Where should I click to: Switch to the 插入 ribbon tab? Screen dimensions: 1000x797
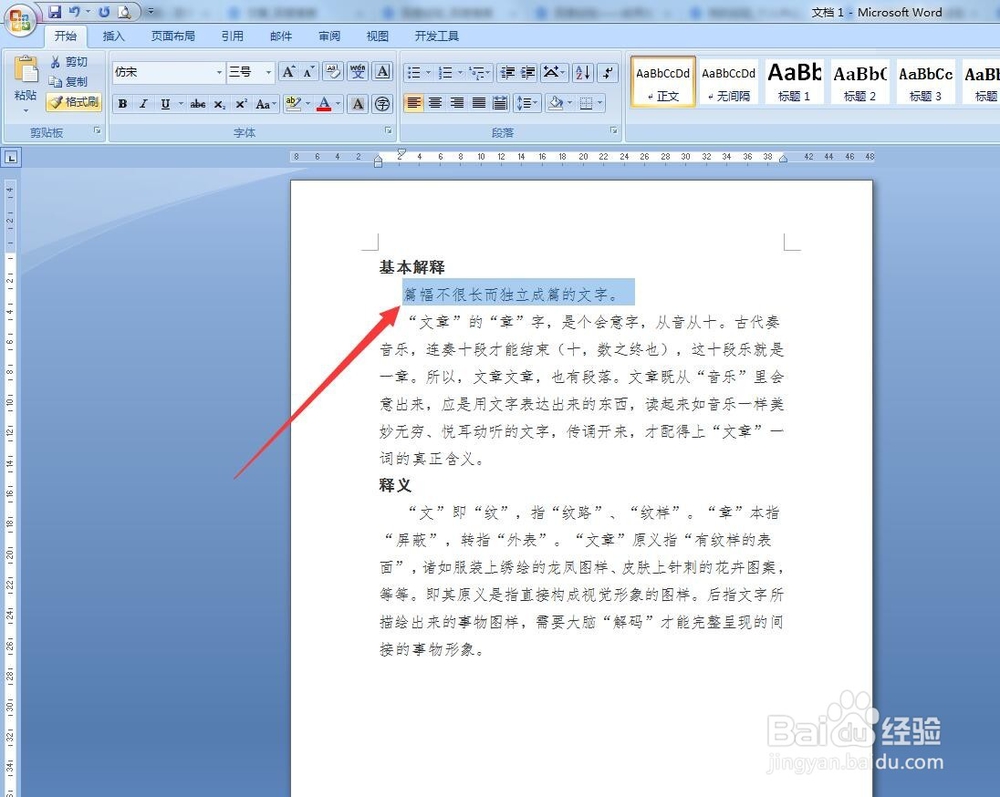click(114, 36)
